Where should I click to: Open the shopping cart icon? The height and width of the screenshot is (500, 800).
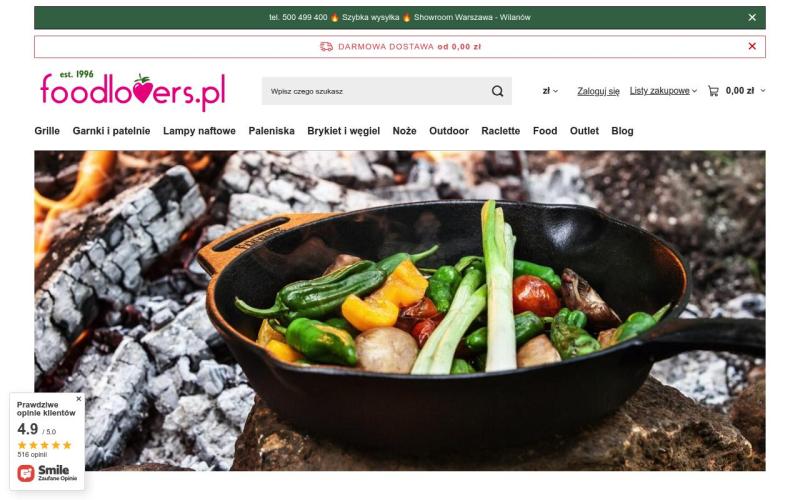713,91
